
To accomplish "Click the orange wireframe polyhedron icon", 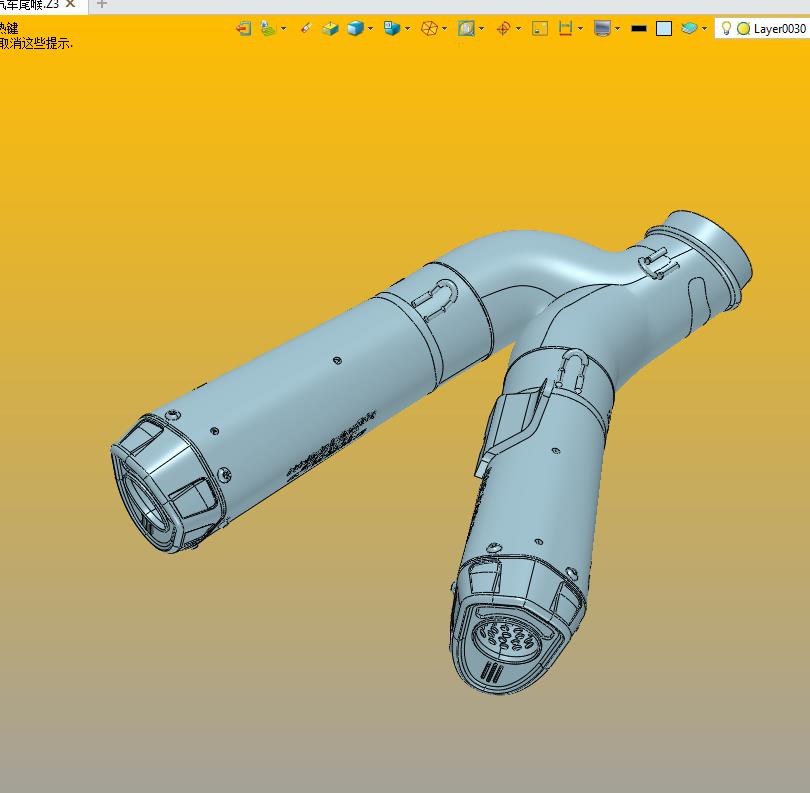I will 429,28.
